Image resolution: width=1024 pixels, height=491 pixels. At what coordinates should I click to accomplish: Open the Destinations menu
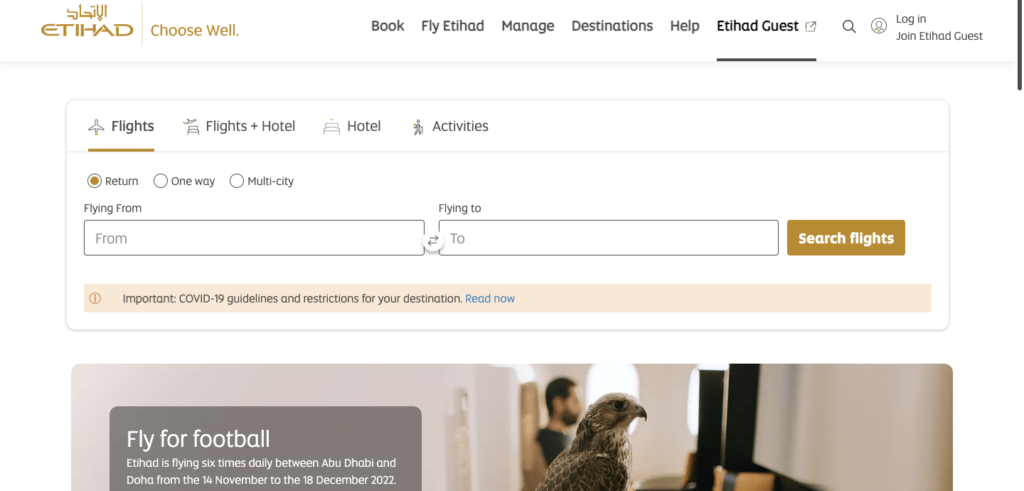click(612, 26)
